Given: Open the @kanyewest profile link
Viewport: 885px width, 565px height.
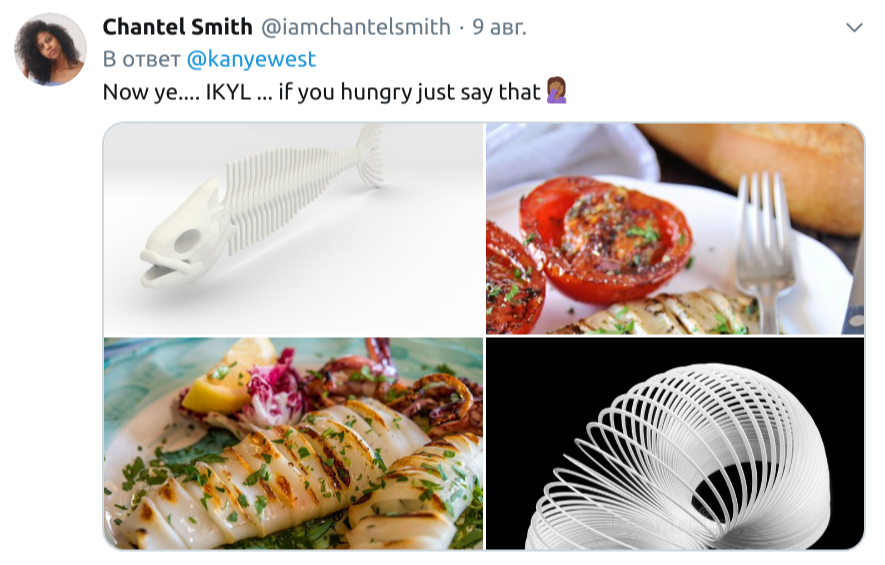Looking at the screenshot, I should (x=251, y=59).
